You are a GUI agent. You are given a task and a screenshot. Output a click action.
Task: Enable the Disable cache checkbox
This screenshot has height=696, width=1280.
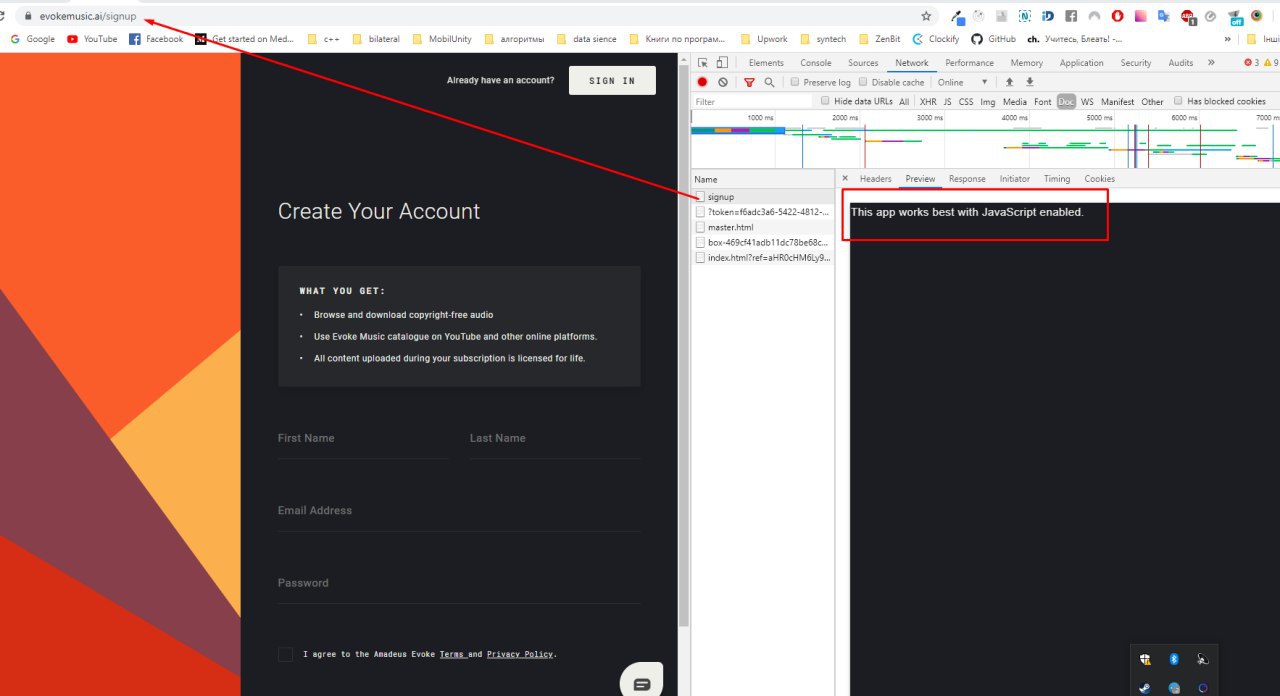tap(863, 82)
